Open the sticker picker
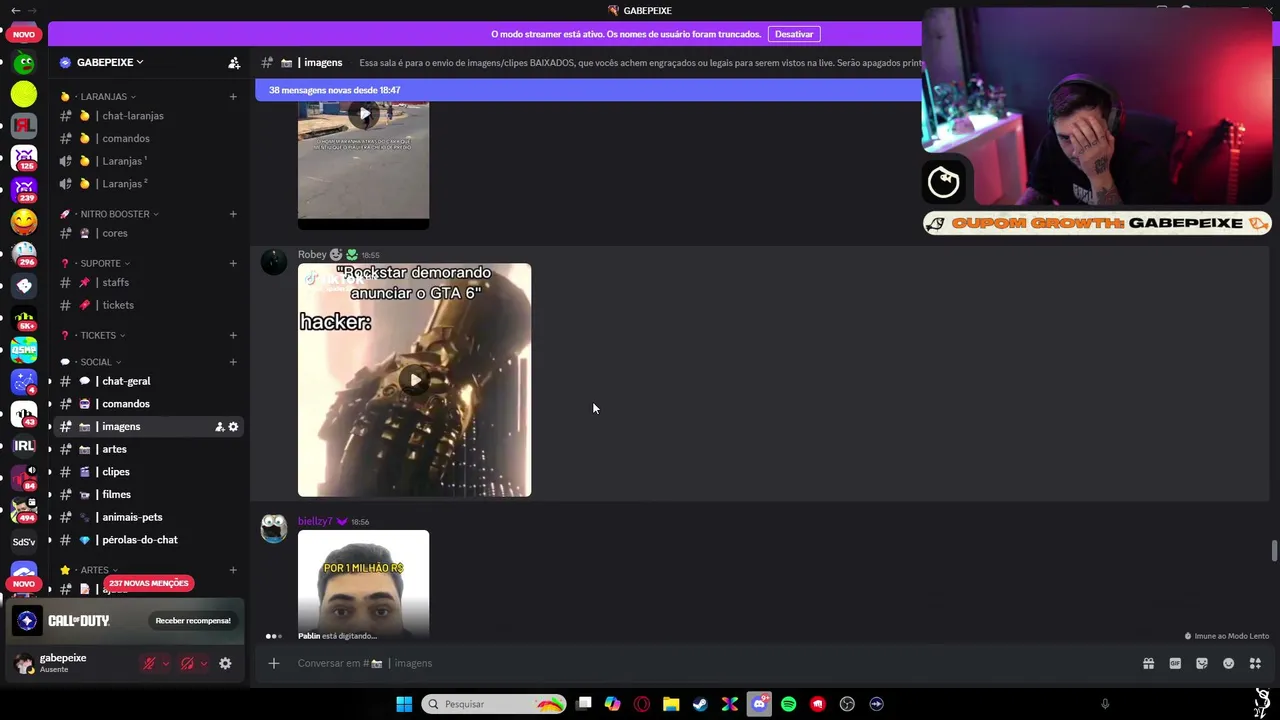The width and height of the screenshot is (1280, 720). coord(1202,663)
